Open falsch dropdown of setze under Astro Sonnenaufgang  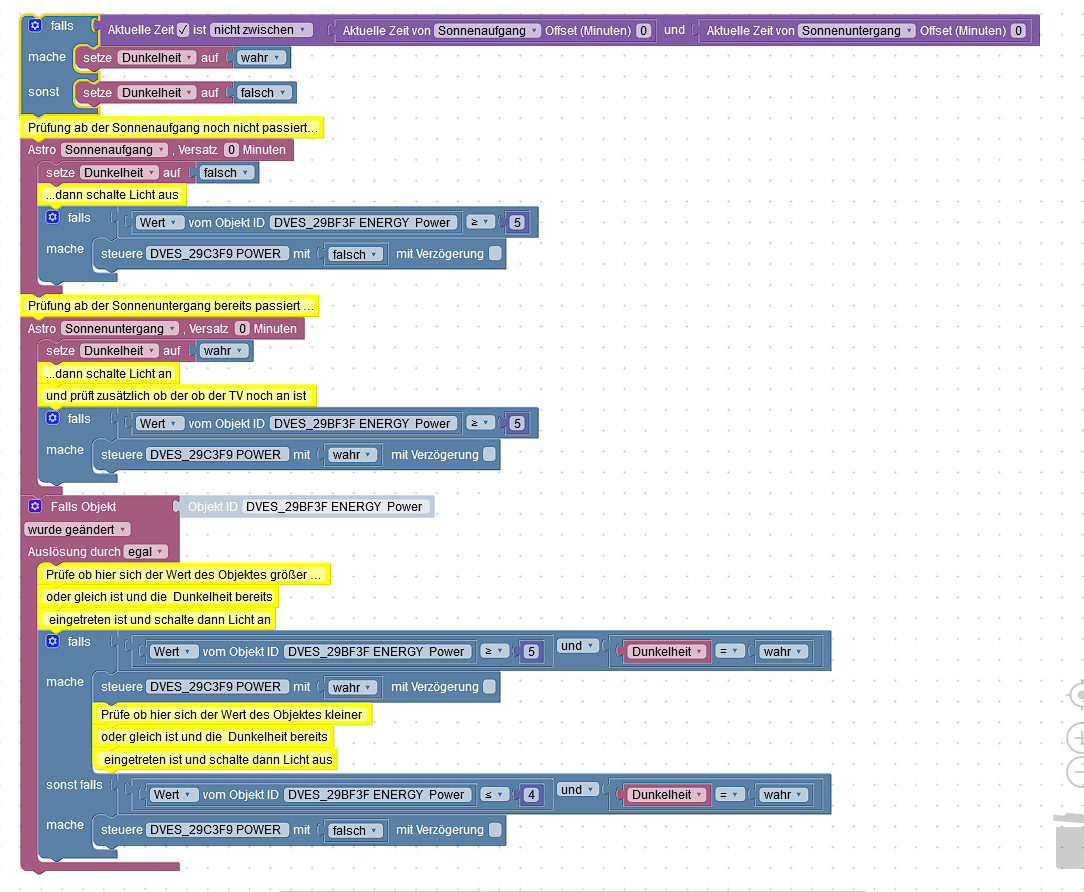[226, 173]
